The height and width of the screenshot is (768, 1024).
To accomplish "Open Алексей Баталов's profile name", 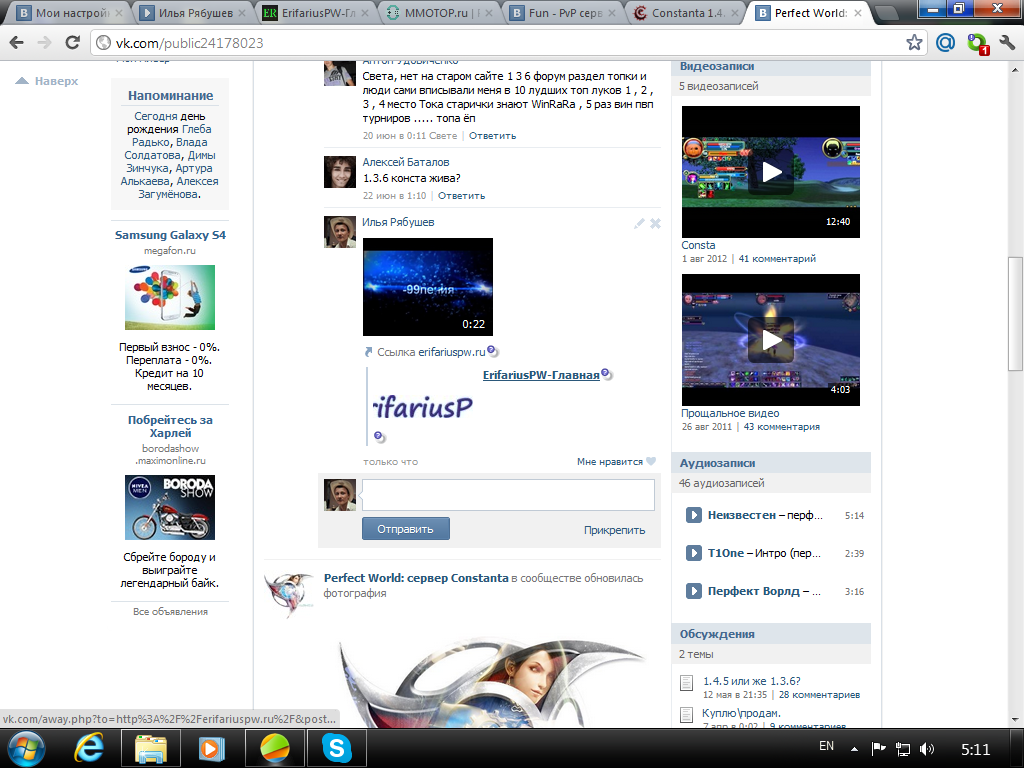I will (406, 162).
